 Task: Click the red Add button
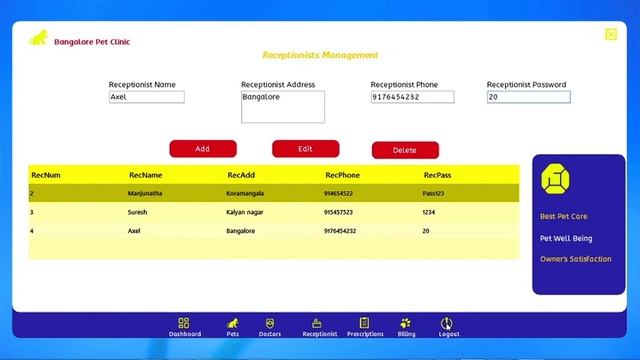(x=203, y=149)
